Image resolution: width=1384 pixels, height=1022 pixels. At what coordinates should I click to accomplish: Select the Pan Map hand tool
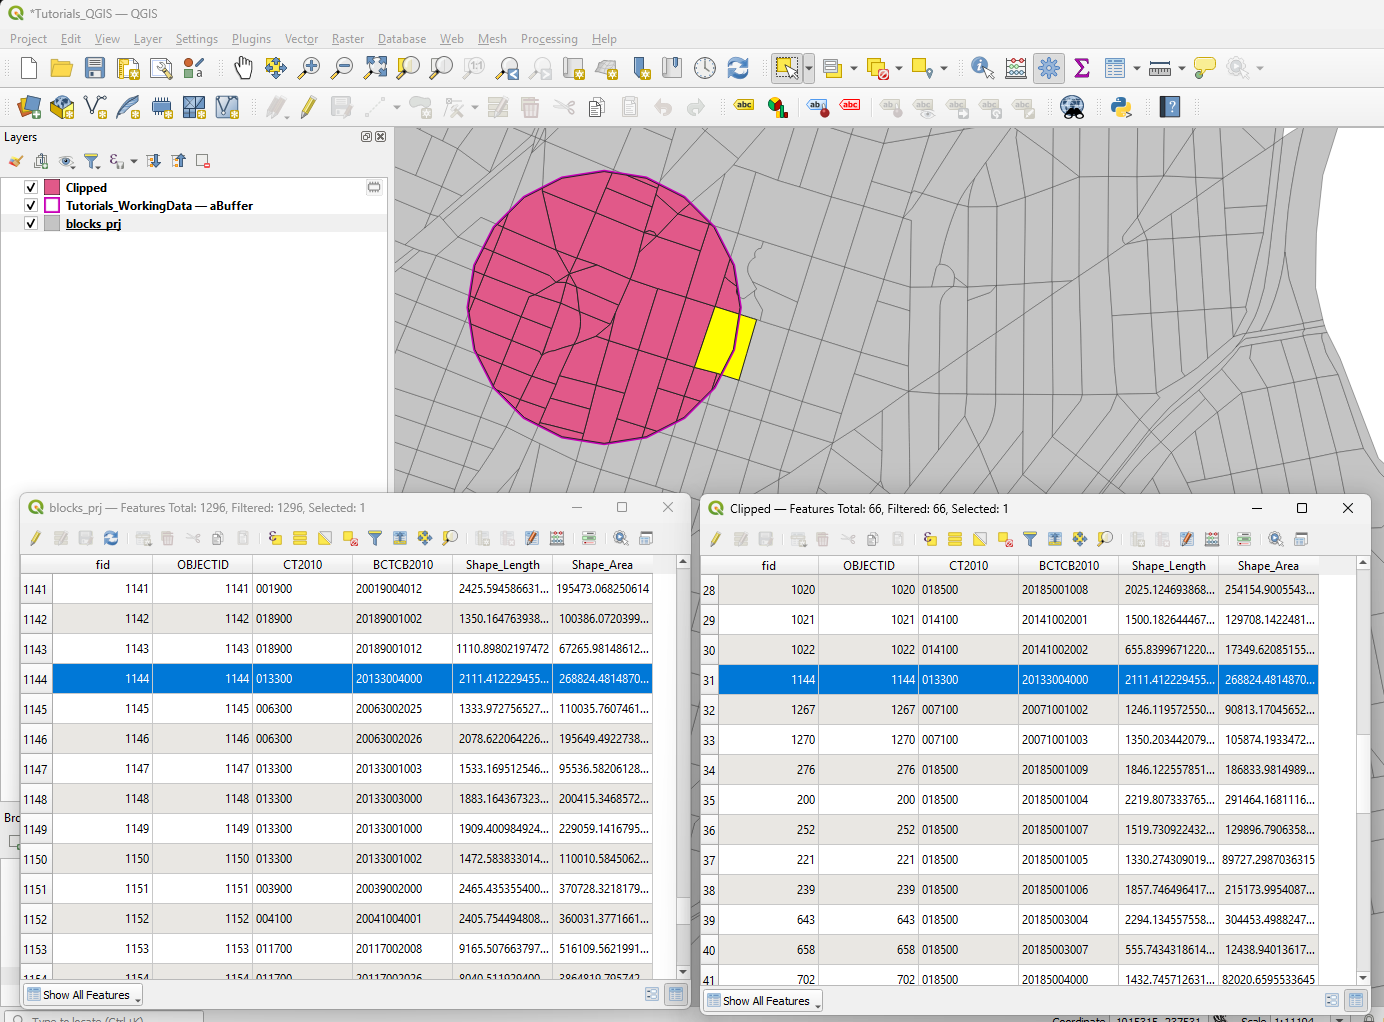(x=243, y=68)
